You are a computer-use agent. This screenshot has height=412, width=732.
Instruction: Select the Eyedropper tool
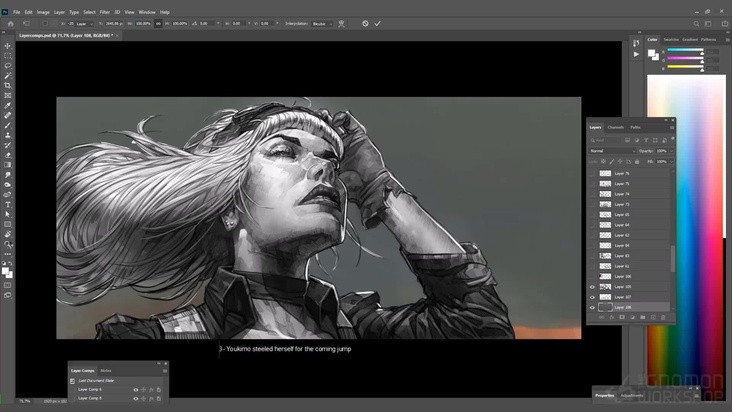point(8,105)
